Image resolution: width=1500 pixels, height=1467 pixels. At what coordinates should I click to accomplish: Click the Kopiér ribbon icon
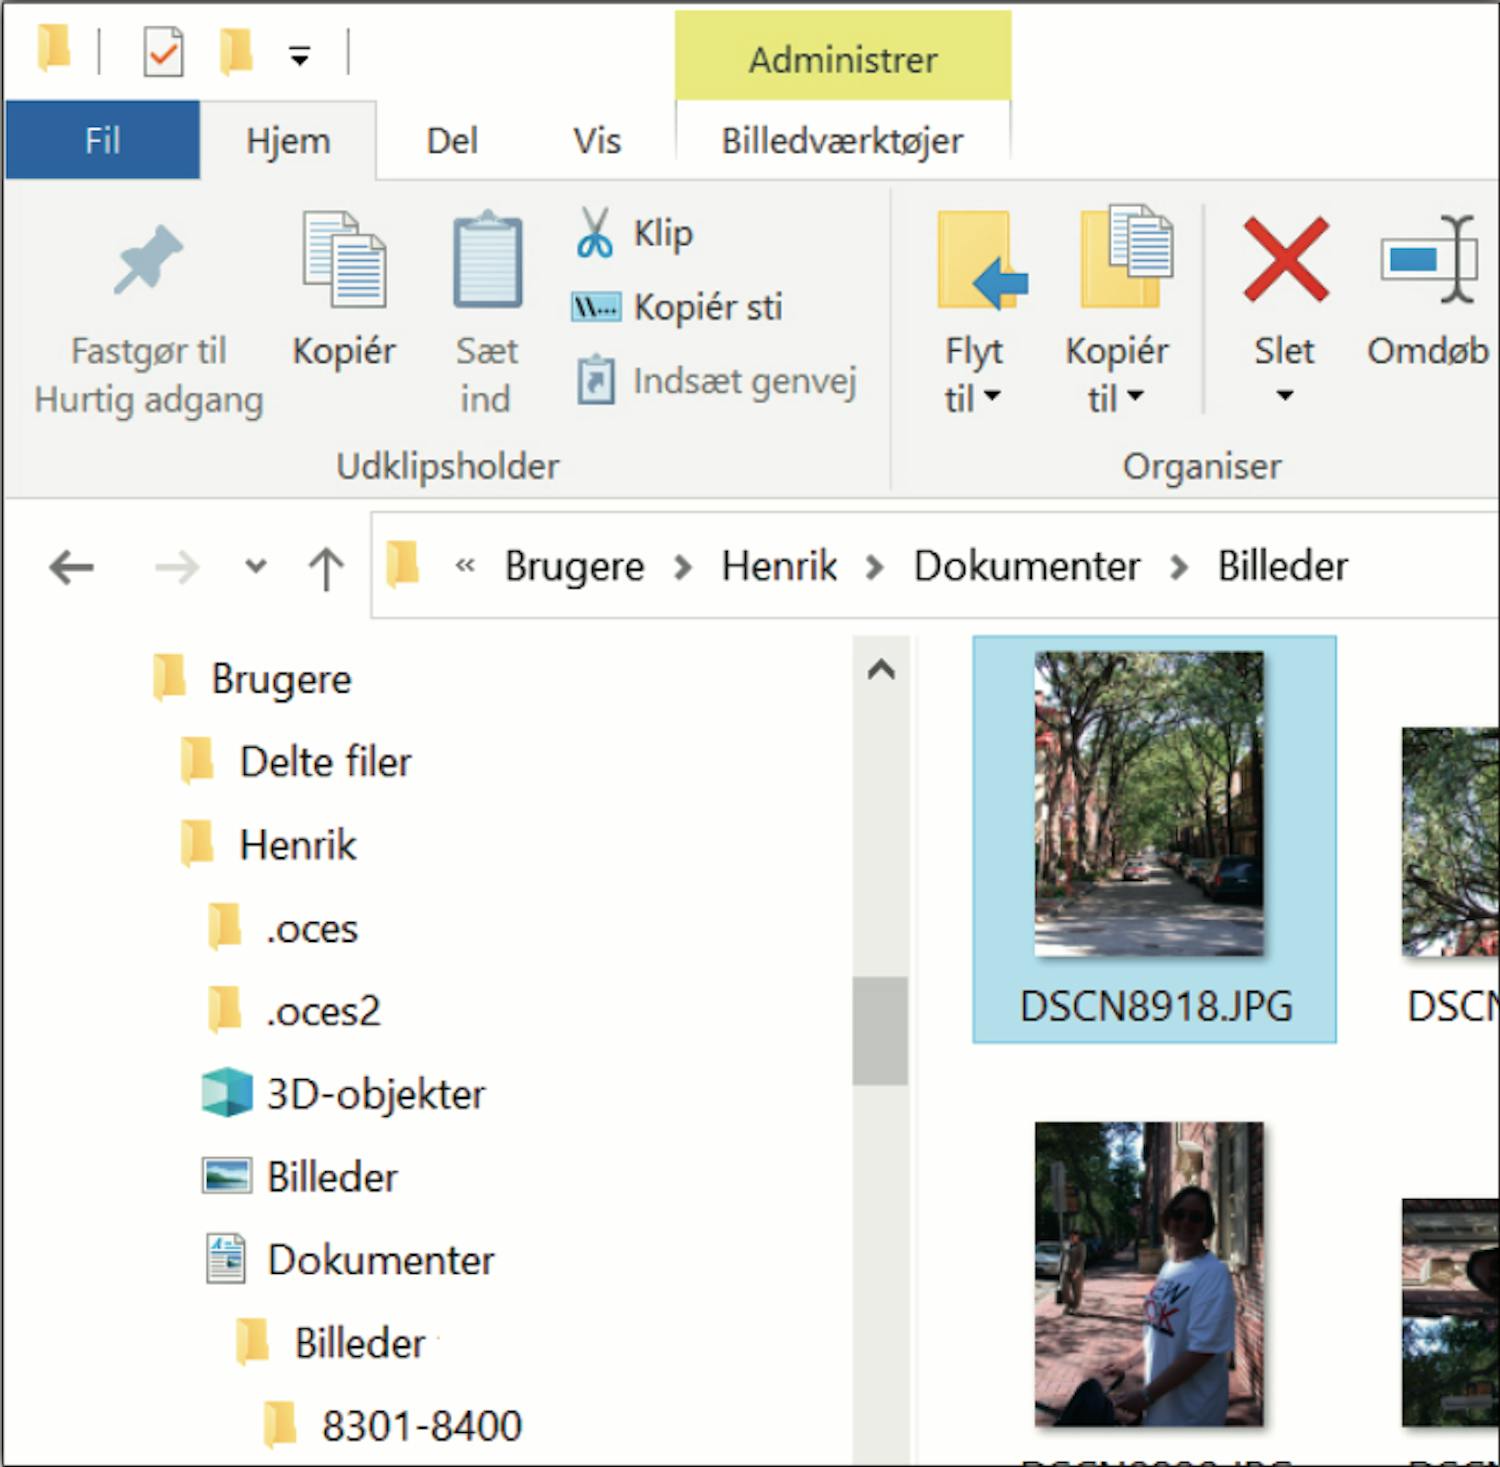pyautogui.click(x=343, y=262)
